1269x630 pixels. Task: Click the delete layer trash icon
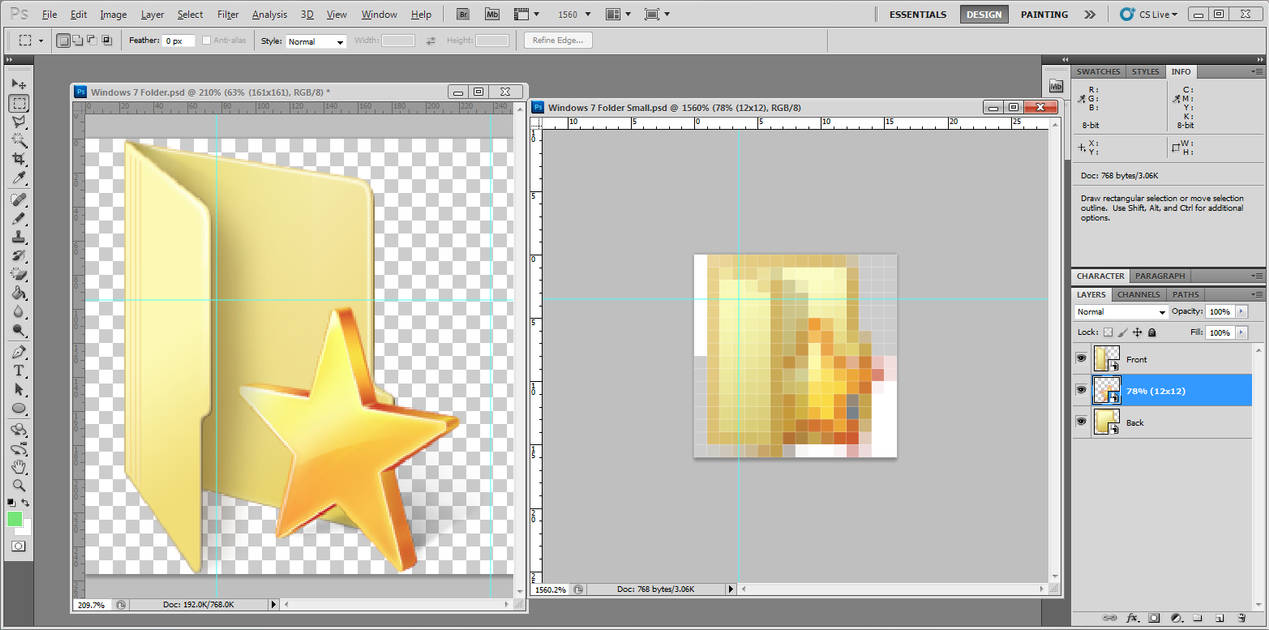[x=1241, y=618]
